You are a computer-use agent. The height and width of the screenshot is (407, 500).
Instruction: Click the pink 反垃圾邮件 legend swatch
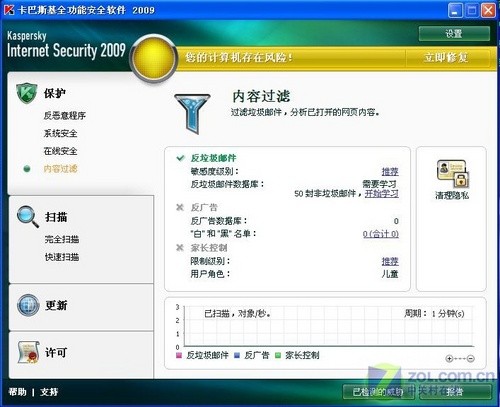[x=179, y=355]
